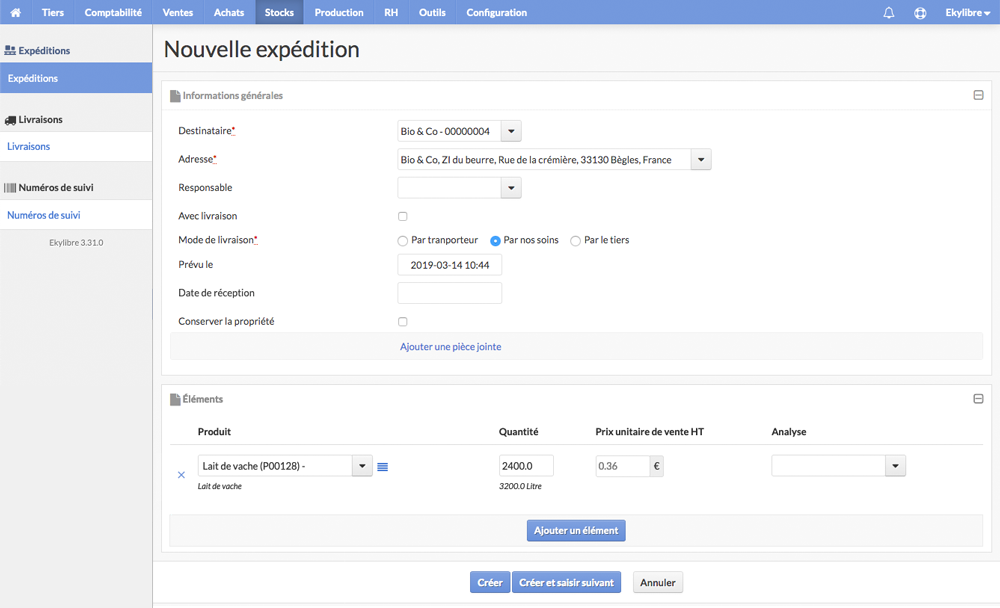The image size is (1000, 608).
Task: Collapse the Informations générales panel
Action: pos(978,95)
